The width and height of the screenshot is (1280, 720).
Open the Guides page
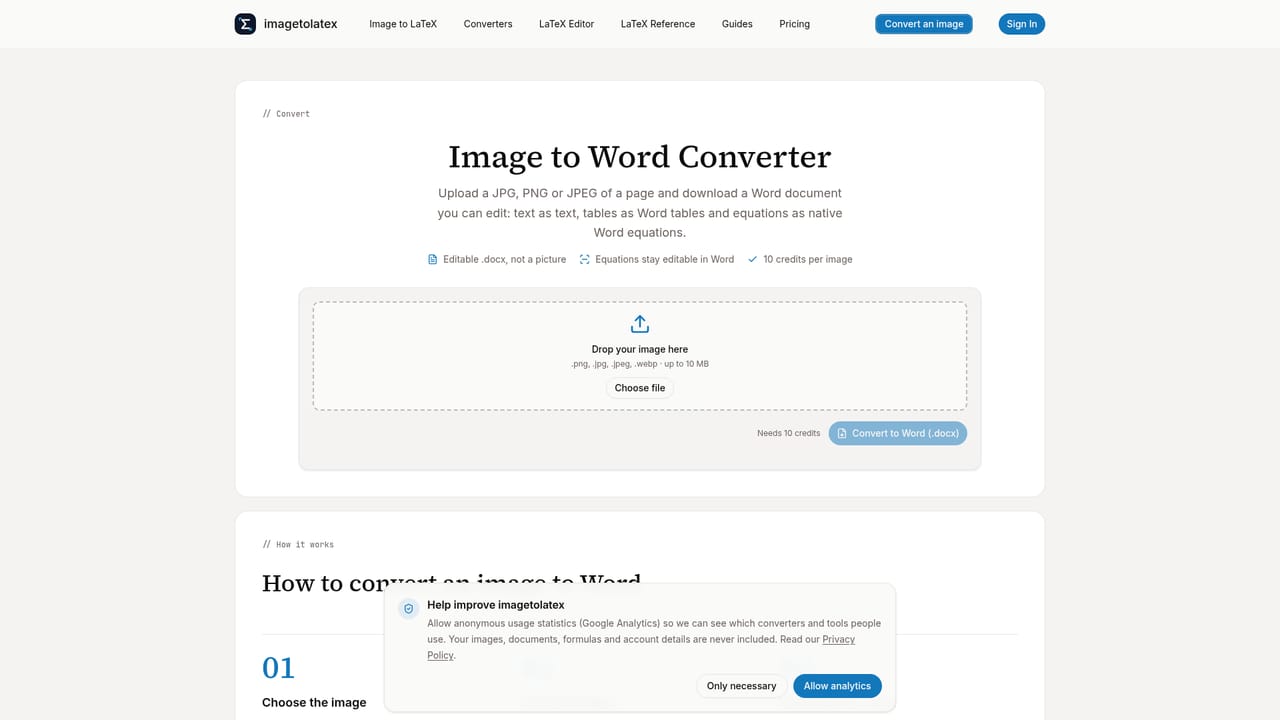coord(737,24)
